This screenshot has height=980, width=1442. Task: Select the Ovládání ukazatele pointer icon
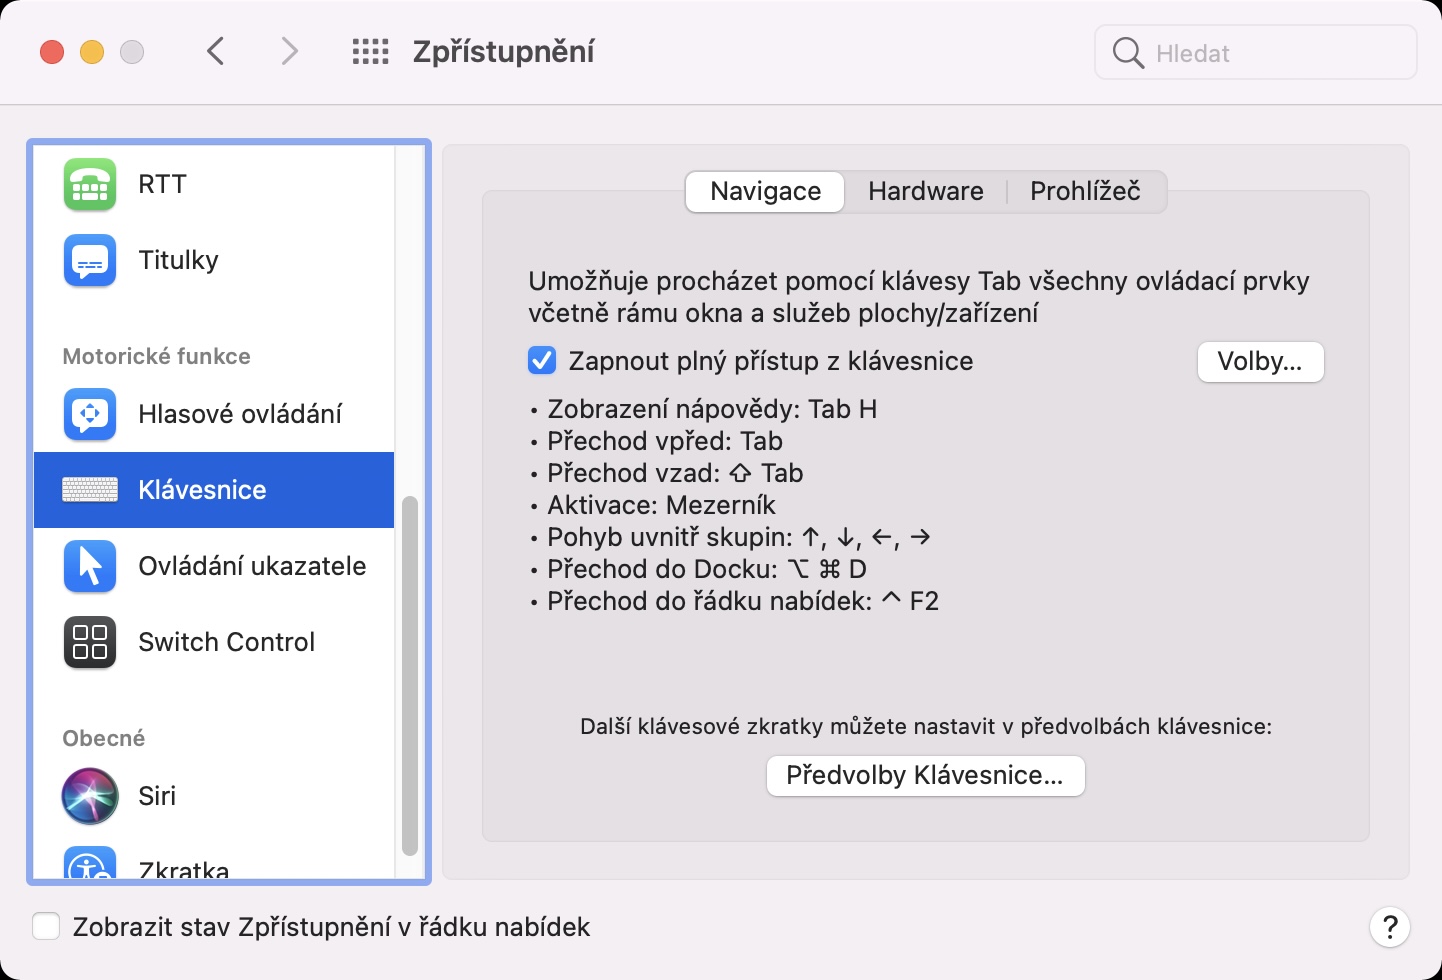point(90,567)
